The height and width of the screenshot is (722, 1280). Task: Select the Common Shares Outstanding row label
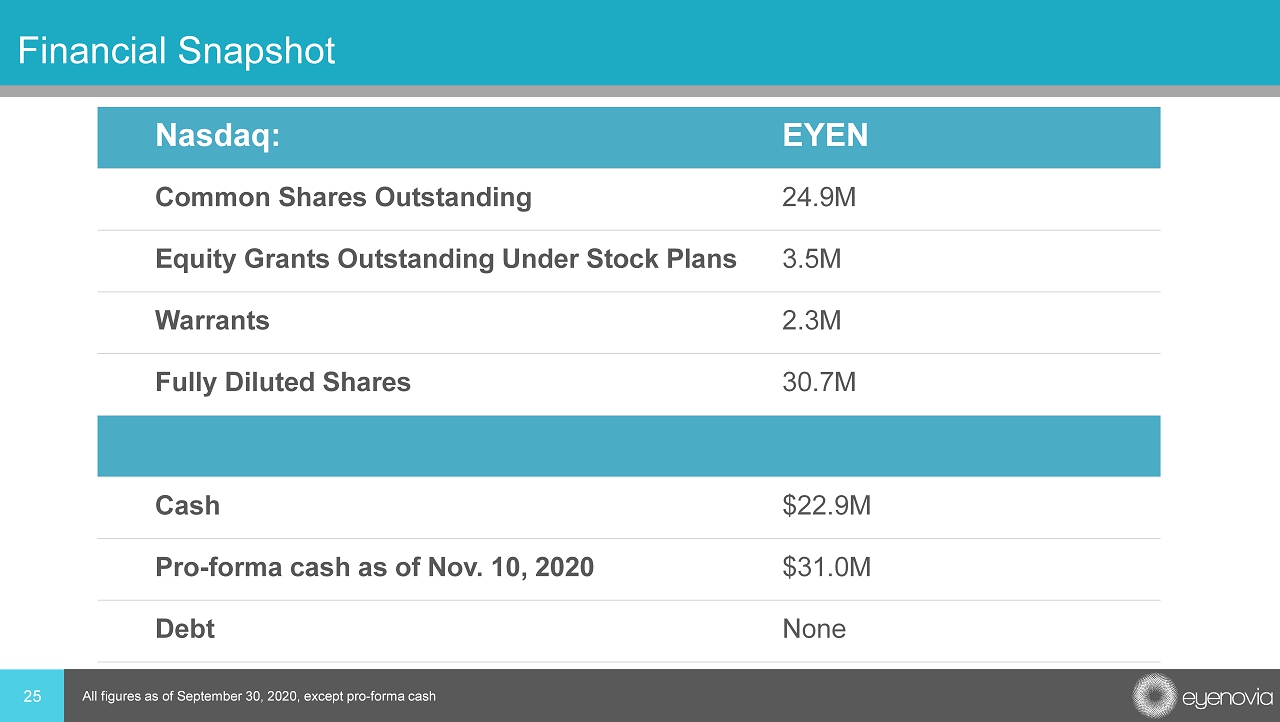tap(343, 198)
